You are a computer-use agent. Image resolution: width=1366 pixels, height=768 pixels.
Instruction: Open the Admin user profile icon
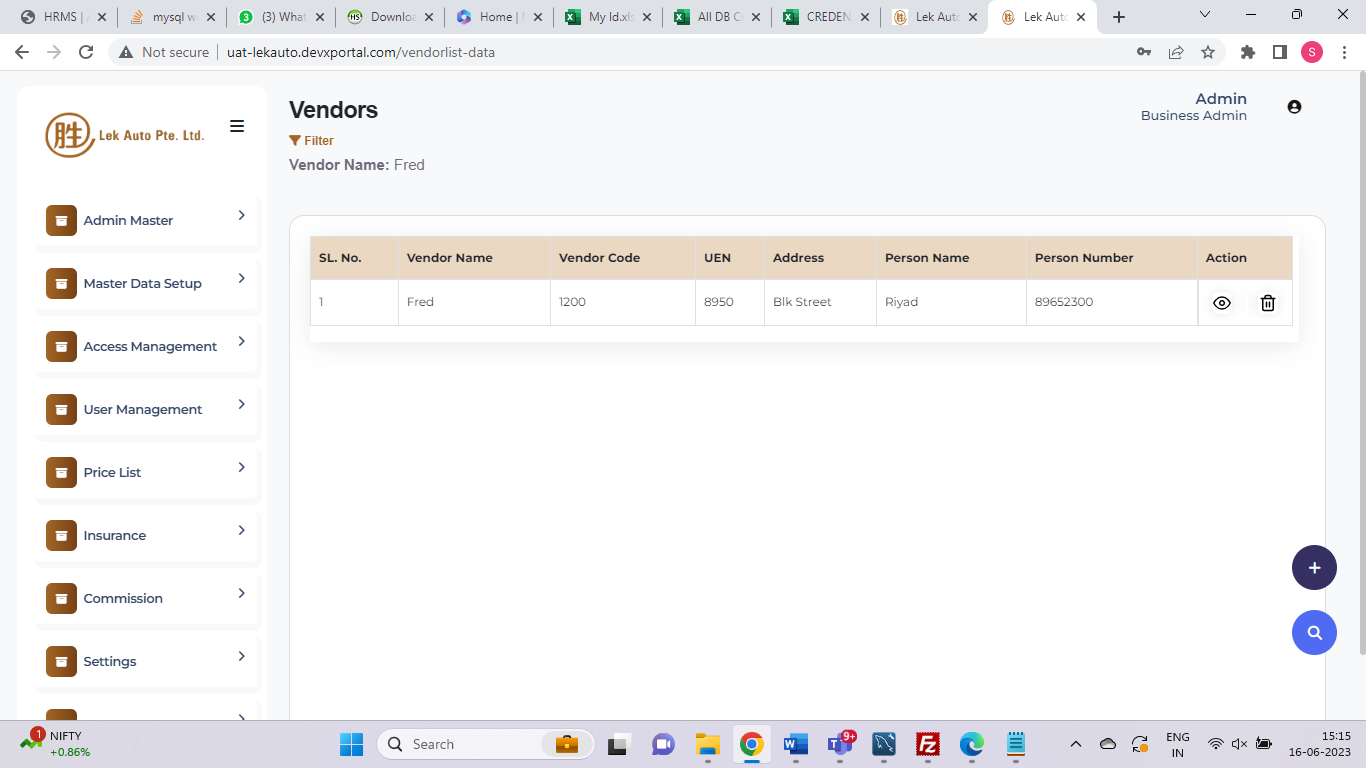click(1294, 107)
